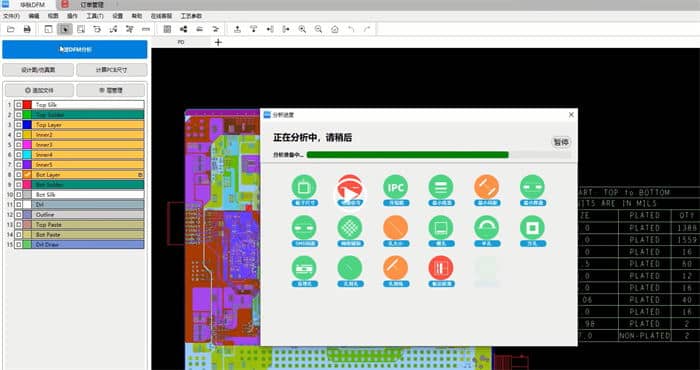Image resolution: width=700 pixels, height=370 pixels.
Task: Click the 1388 quantity value
Action: point(688,228)
